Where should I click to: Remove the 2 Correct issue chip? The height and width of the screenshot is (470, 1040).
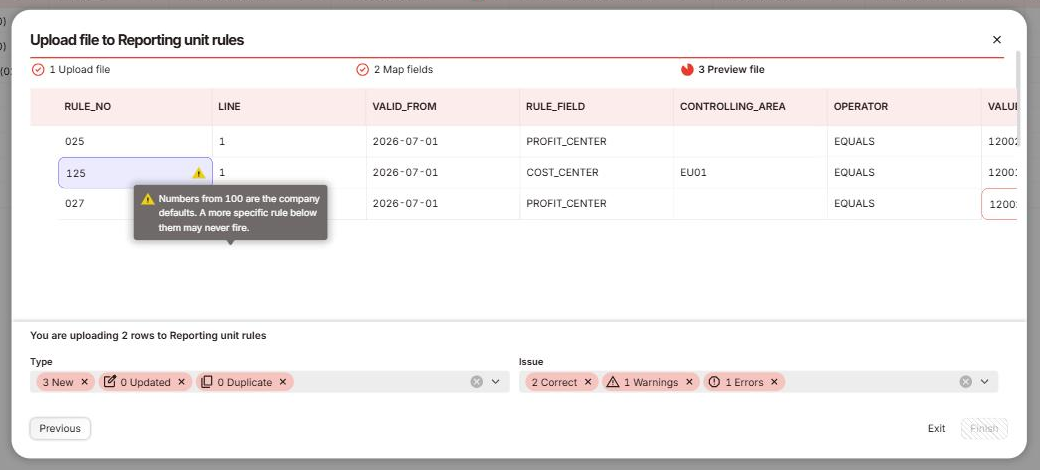[588, 382]
